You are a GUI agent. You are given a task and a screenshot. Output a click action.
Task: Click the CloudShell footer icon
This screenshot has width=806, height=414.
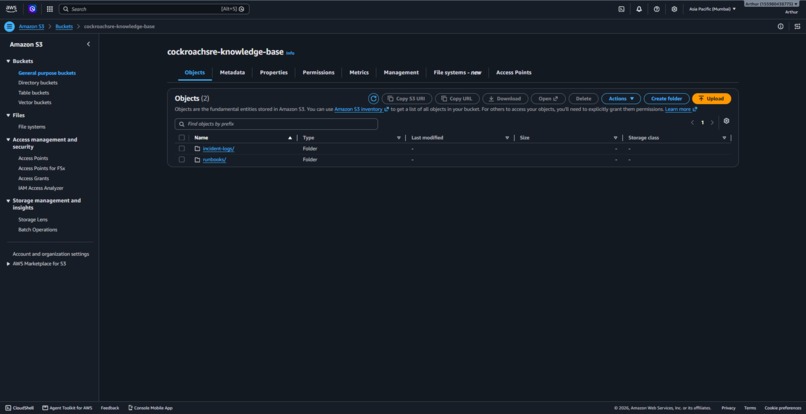(8, 408)
